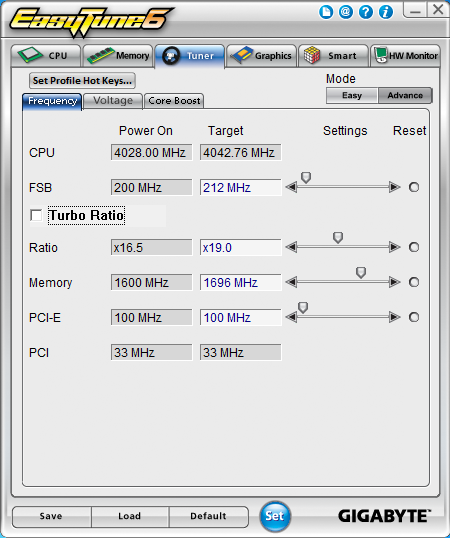Decrease Ratio with left arrow

pos(291,247)
